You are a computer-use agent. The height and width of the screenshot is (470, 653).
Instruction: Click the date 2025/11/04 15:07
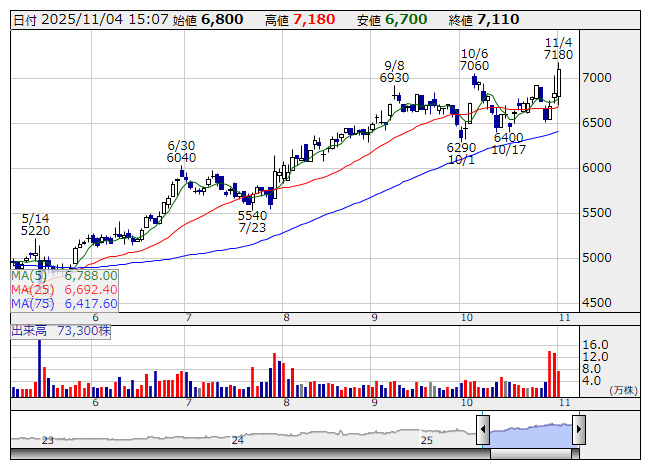105,20
